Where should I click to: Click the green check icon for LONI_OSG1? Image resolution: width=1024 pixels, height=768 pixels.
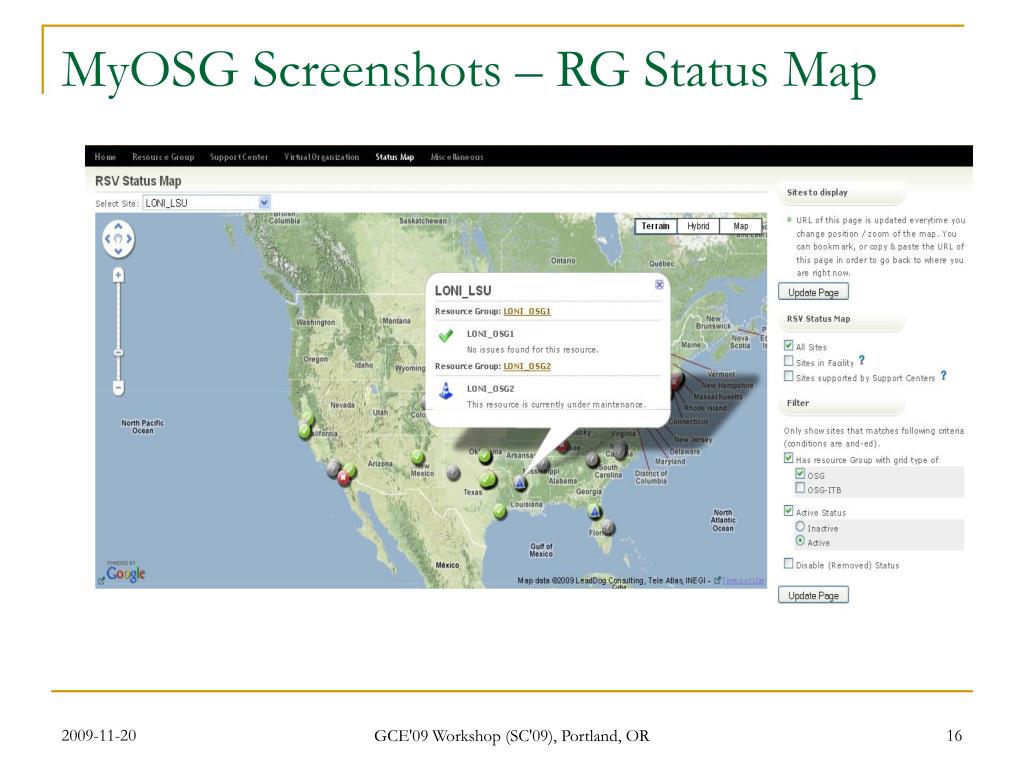[446, 336]
